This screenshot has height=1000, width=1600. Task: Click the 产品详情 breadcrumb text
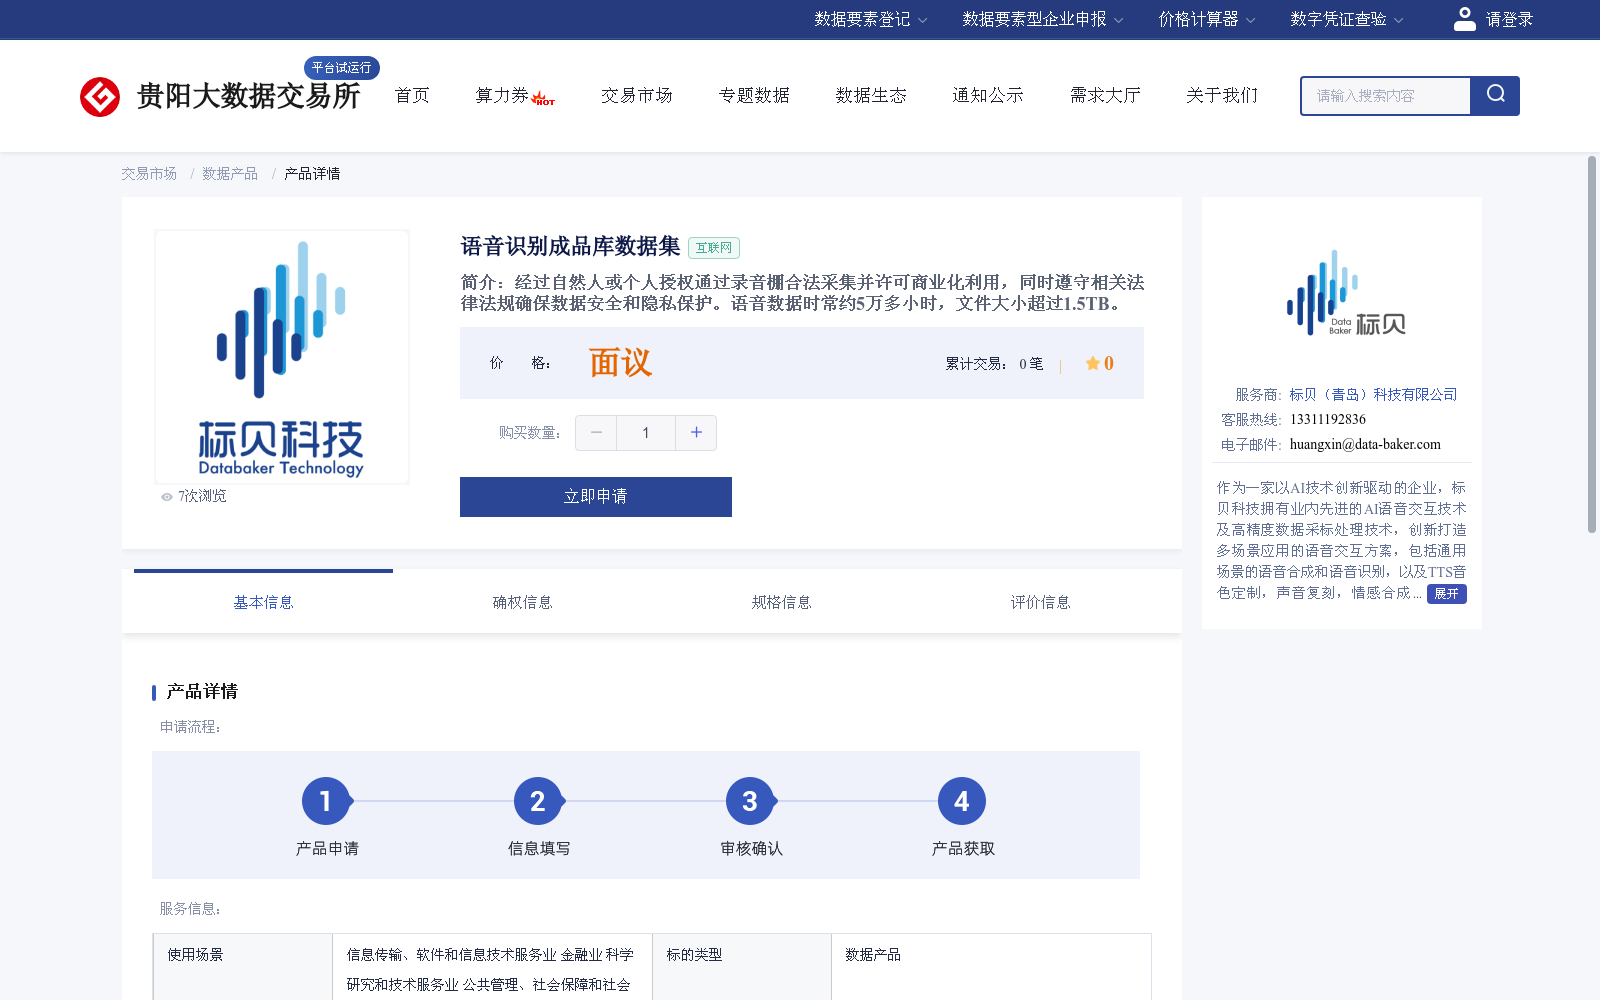(x=312, y=174)
